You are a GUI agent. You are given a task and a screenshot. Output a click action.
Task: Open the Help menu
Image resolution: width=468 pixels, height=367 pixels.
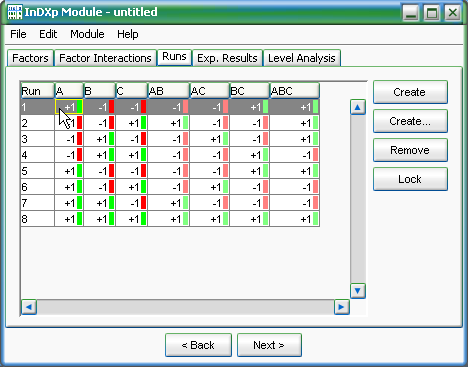pyautogui.click(x=128, y=34)
